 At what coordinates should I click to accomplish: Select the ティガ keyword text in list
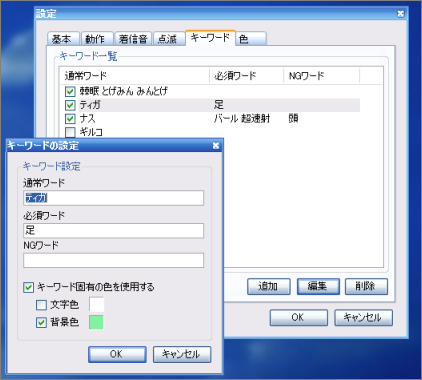(x=90, y=105)
